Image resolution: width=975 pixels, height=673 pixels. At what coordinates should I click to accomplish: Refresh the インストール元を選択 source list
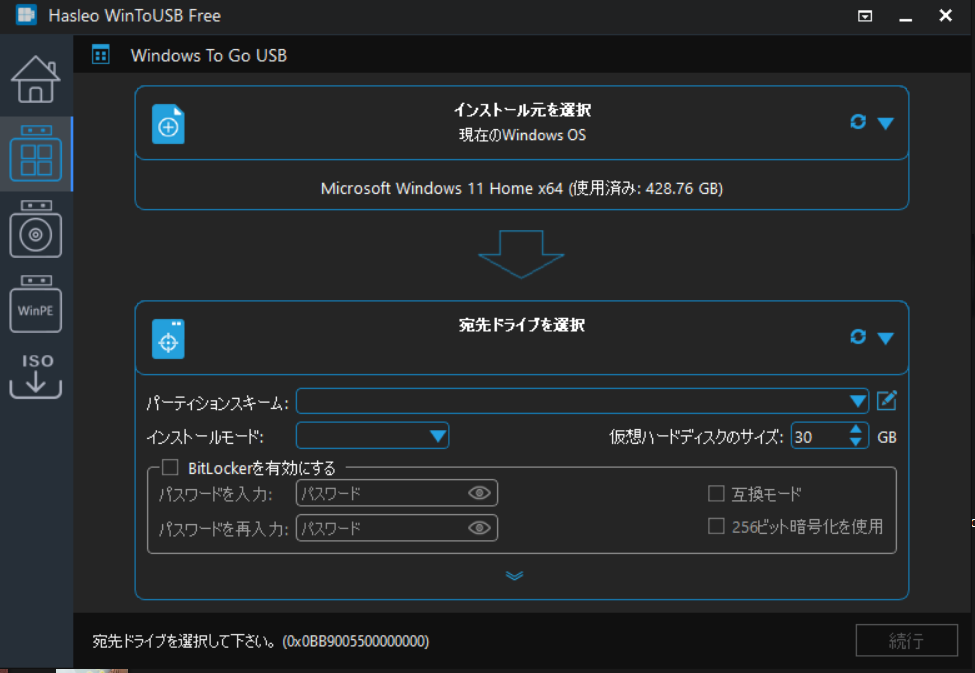coord(858,122)
